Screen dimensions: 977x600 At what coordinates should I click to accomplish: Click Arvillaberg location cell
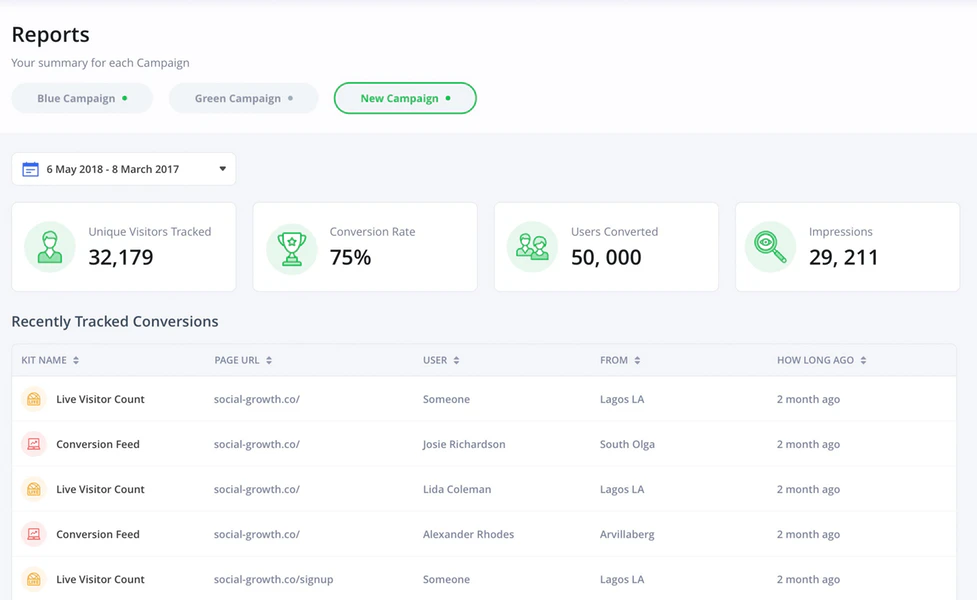coord(627,535)
